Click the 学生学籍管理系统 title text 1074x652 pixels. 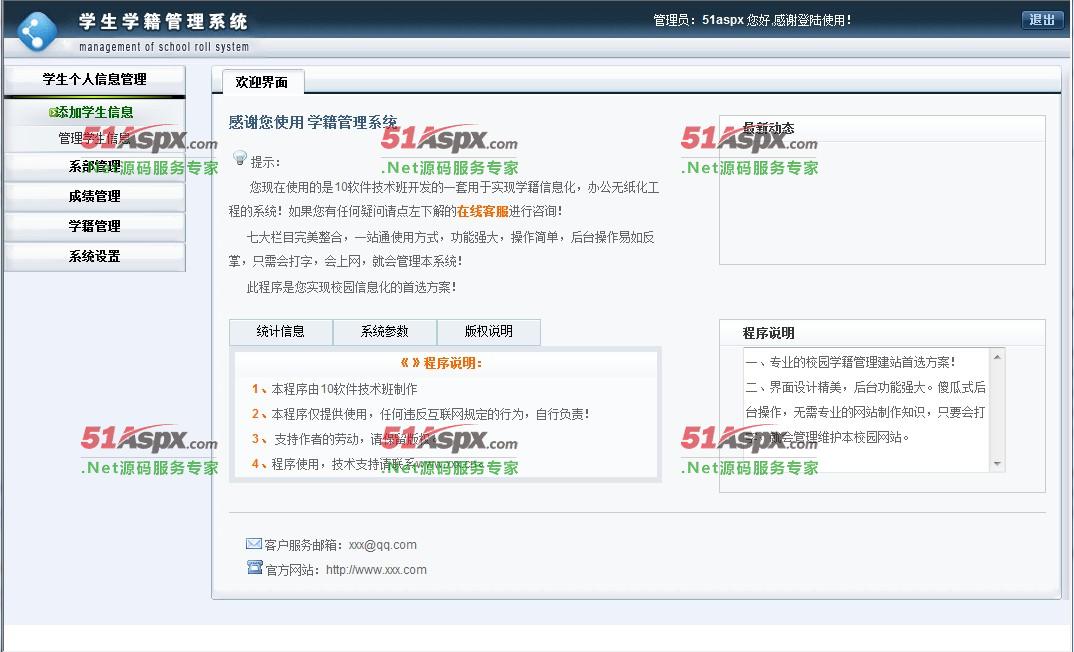point(163,21)
